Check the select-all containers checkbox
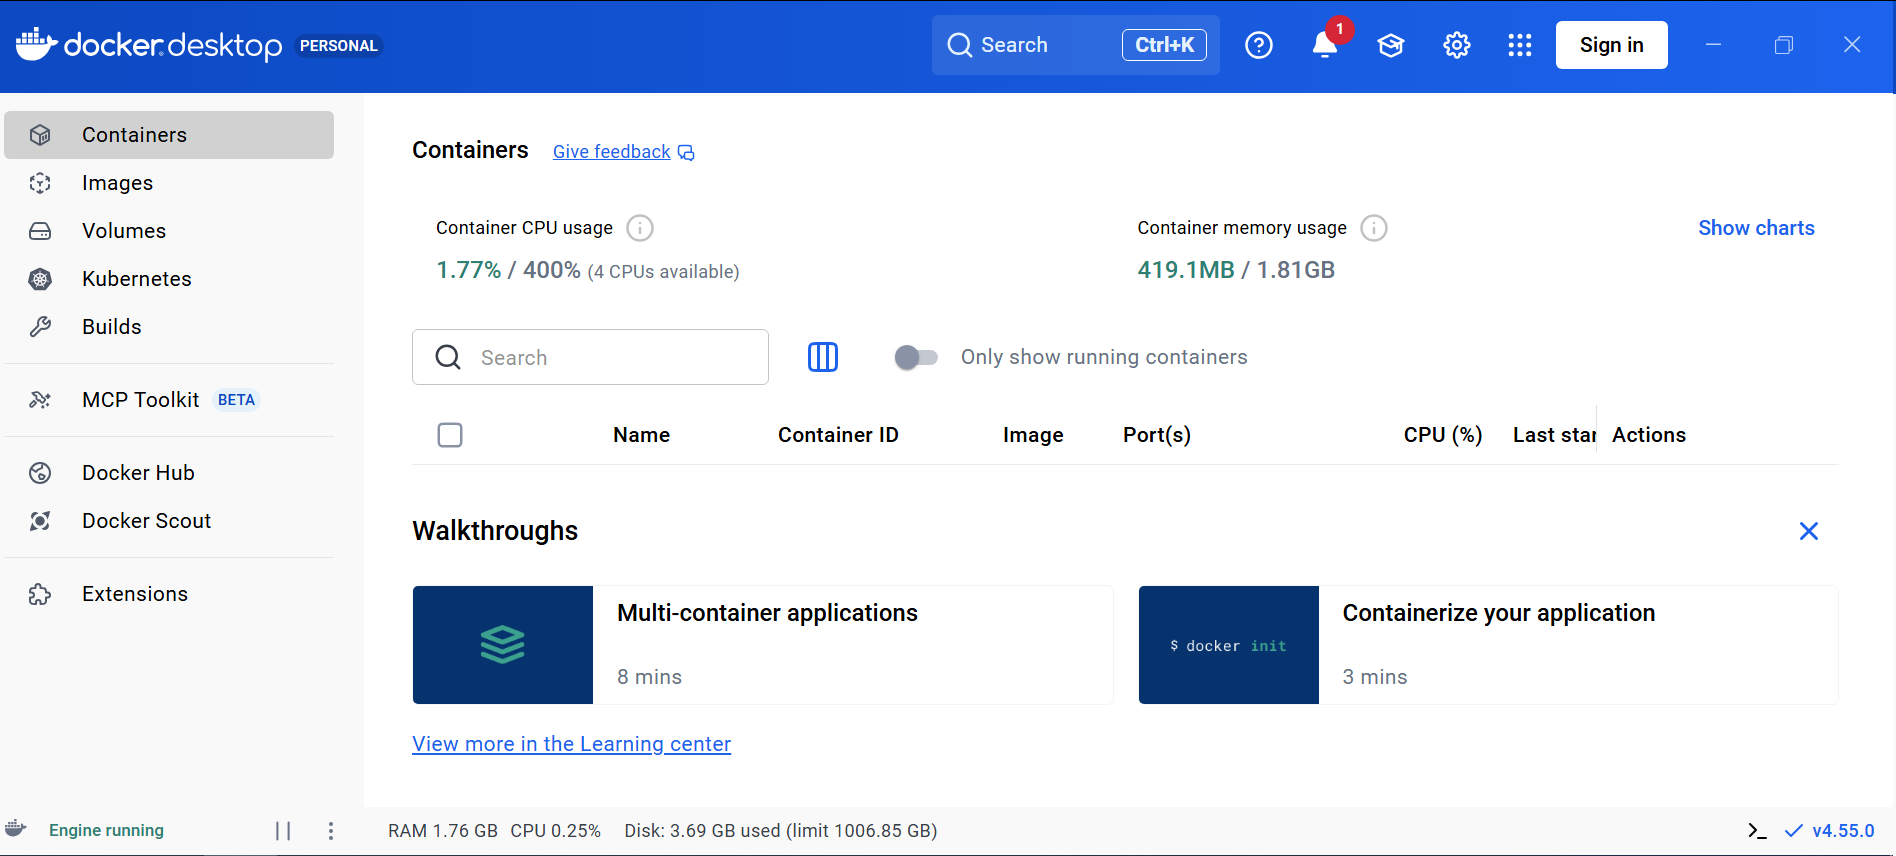Viewport: 1896px width, 856px height. pyautogui.click(x=450, y=435)
